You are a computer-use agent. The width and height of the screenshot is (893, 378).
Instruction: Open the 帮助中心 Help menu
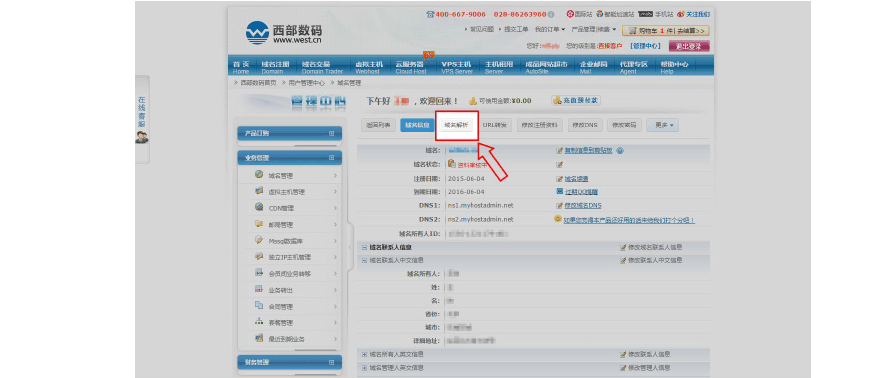tap(675, 67)
